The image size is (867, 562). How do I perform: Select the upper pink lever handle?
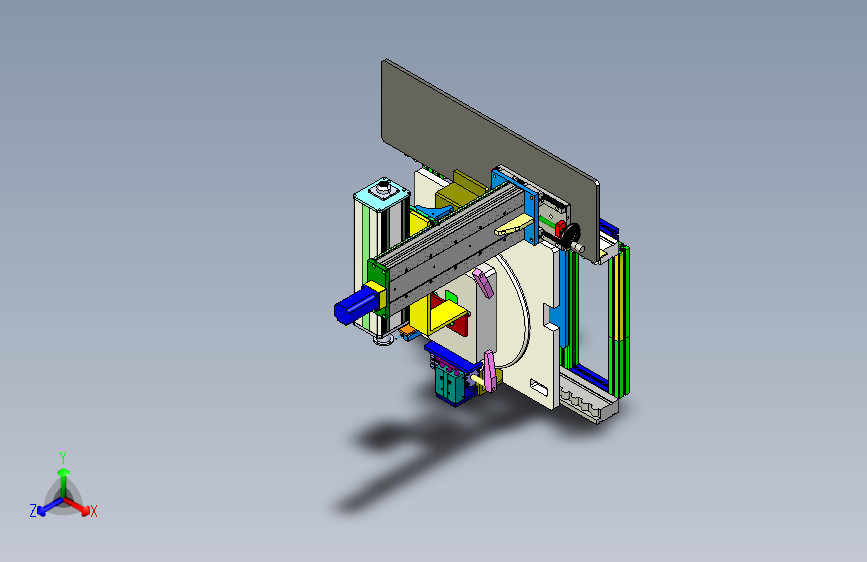pos(483,283)
